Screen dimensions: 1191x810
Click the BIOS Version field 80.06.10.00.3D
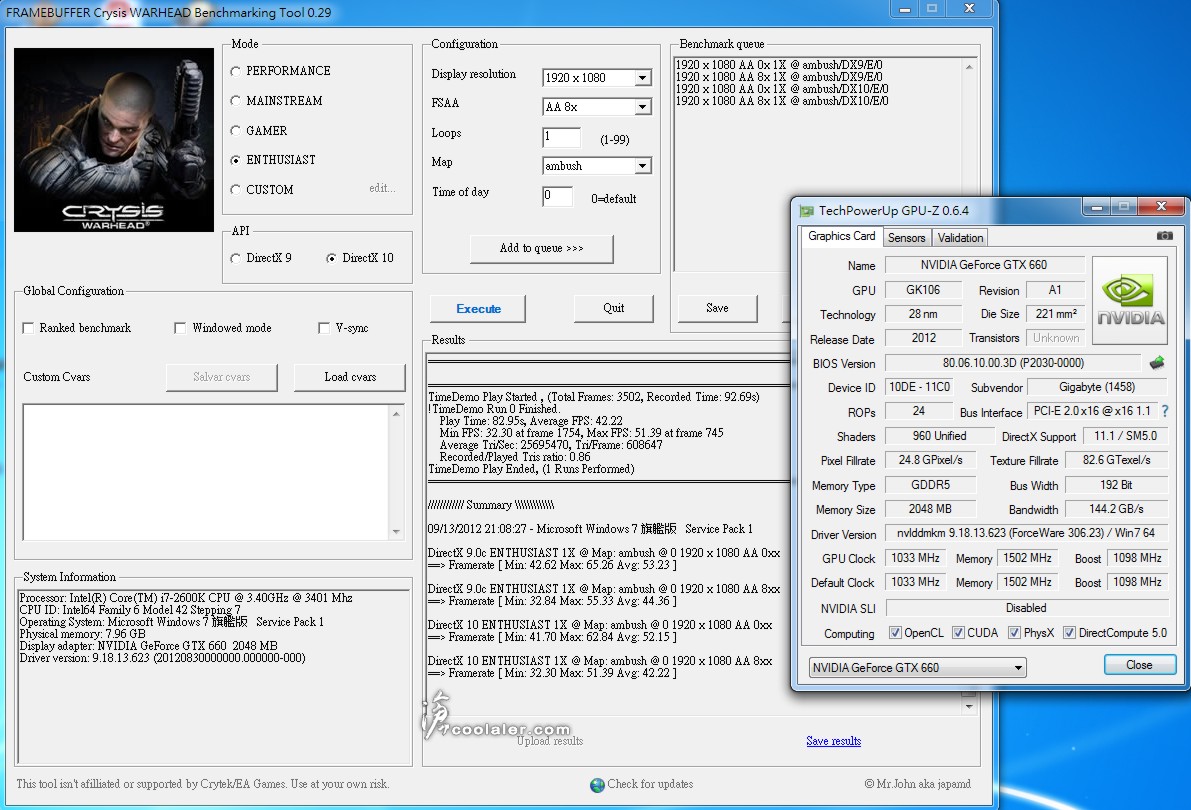point(1013,363)
